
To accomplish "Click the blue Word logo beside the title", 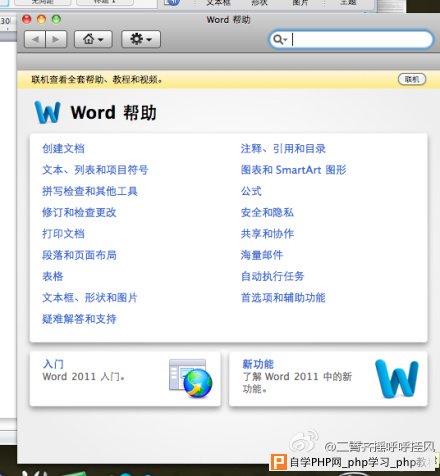I will pyautogui.click(x=48, y=112).
